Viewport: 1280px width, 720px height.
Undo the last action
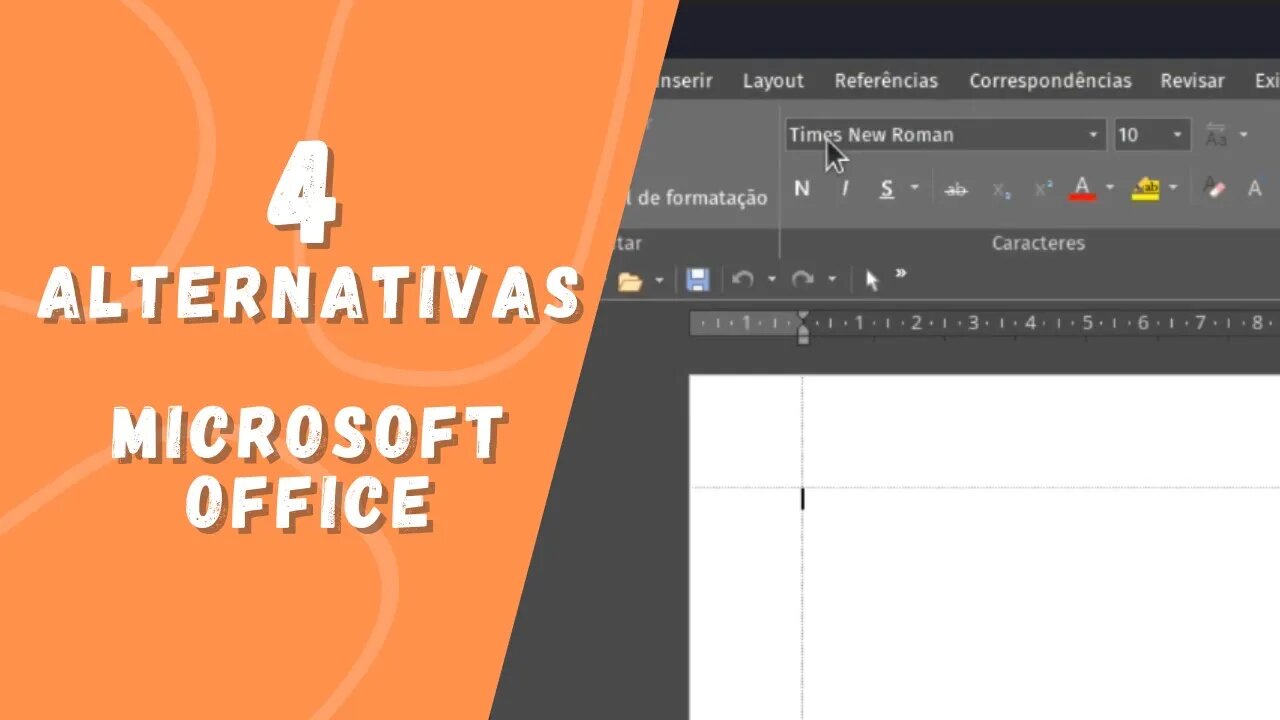coord(742,280)
